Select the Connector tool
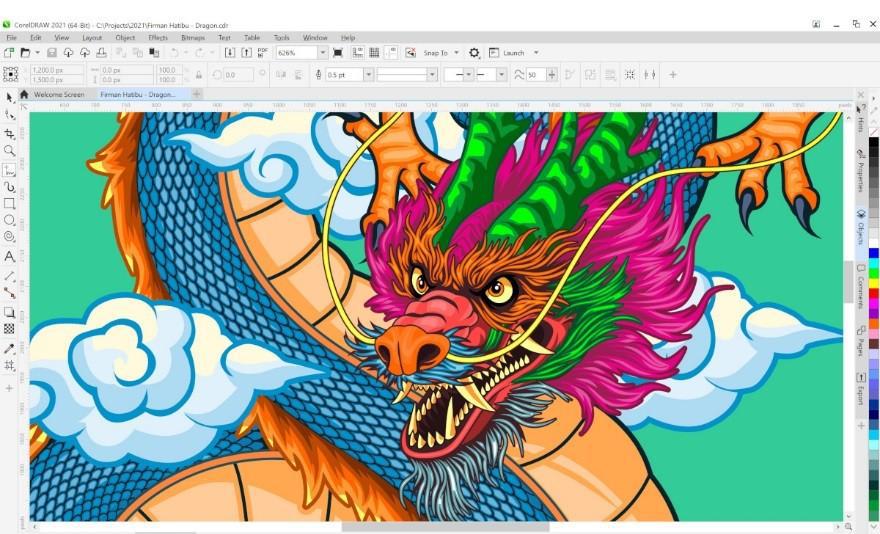The height and width of the screenshot is (534, 880). pos(9,293)
